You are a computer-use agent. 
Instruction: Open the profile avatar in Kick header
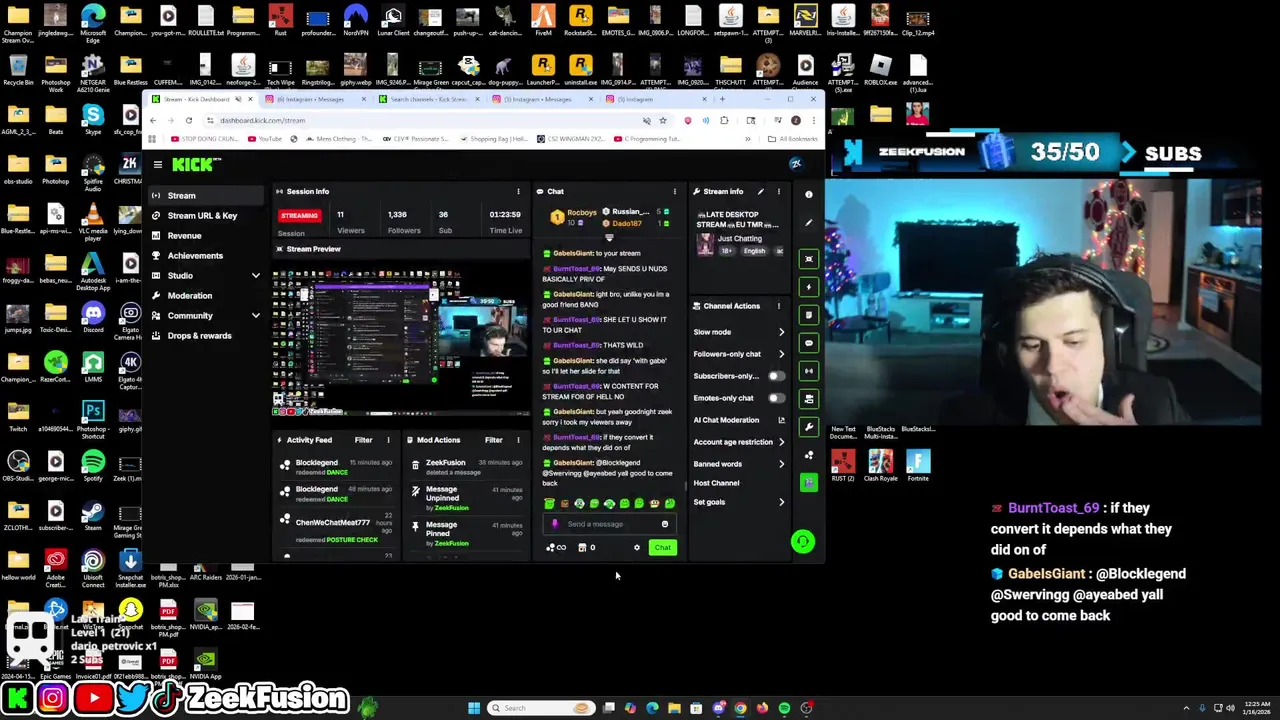796,164
